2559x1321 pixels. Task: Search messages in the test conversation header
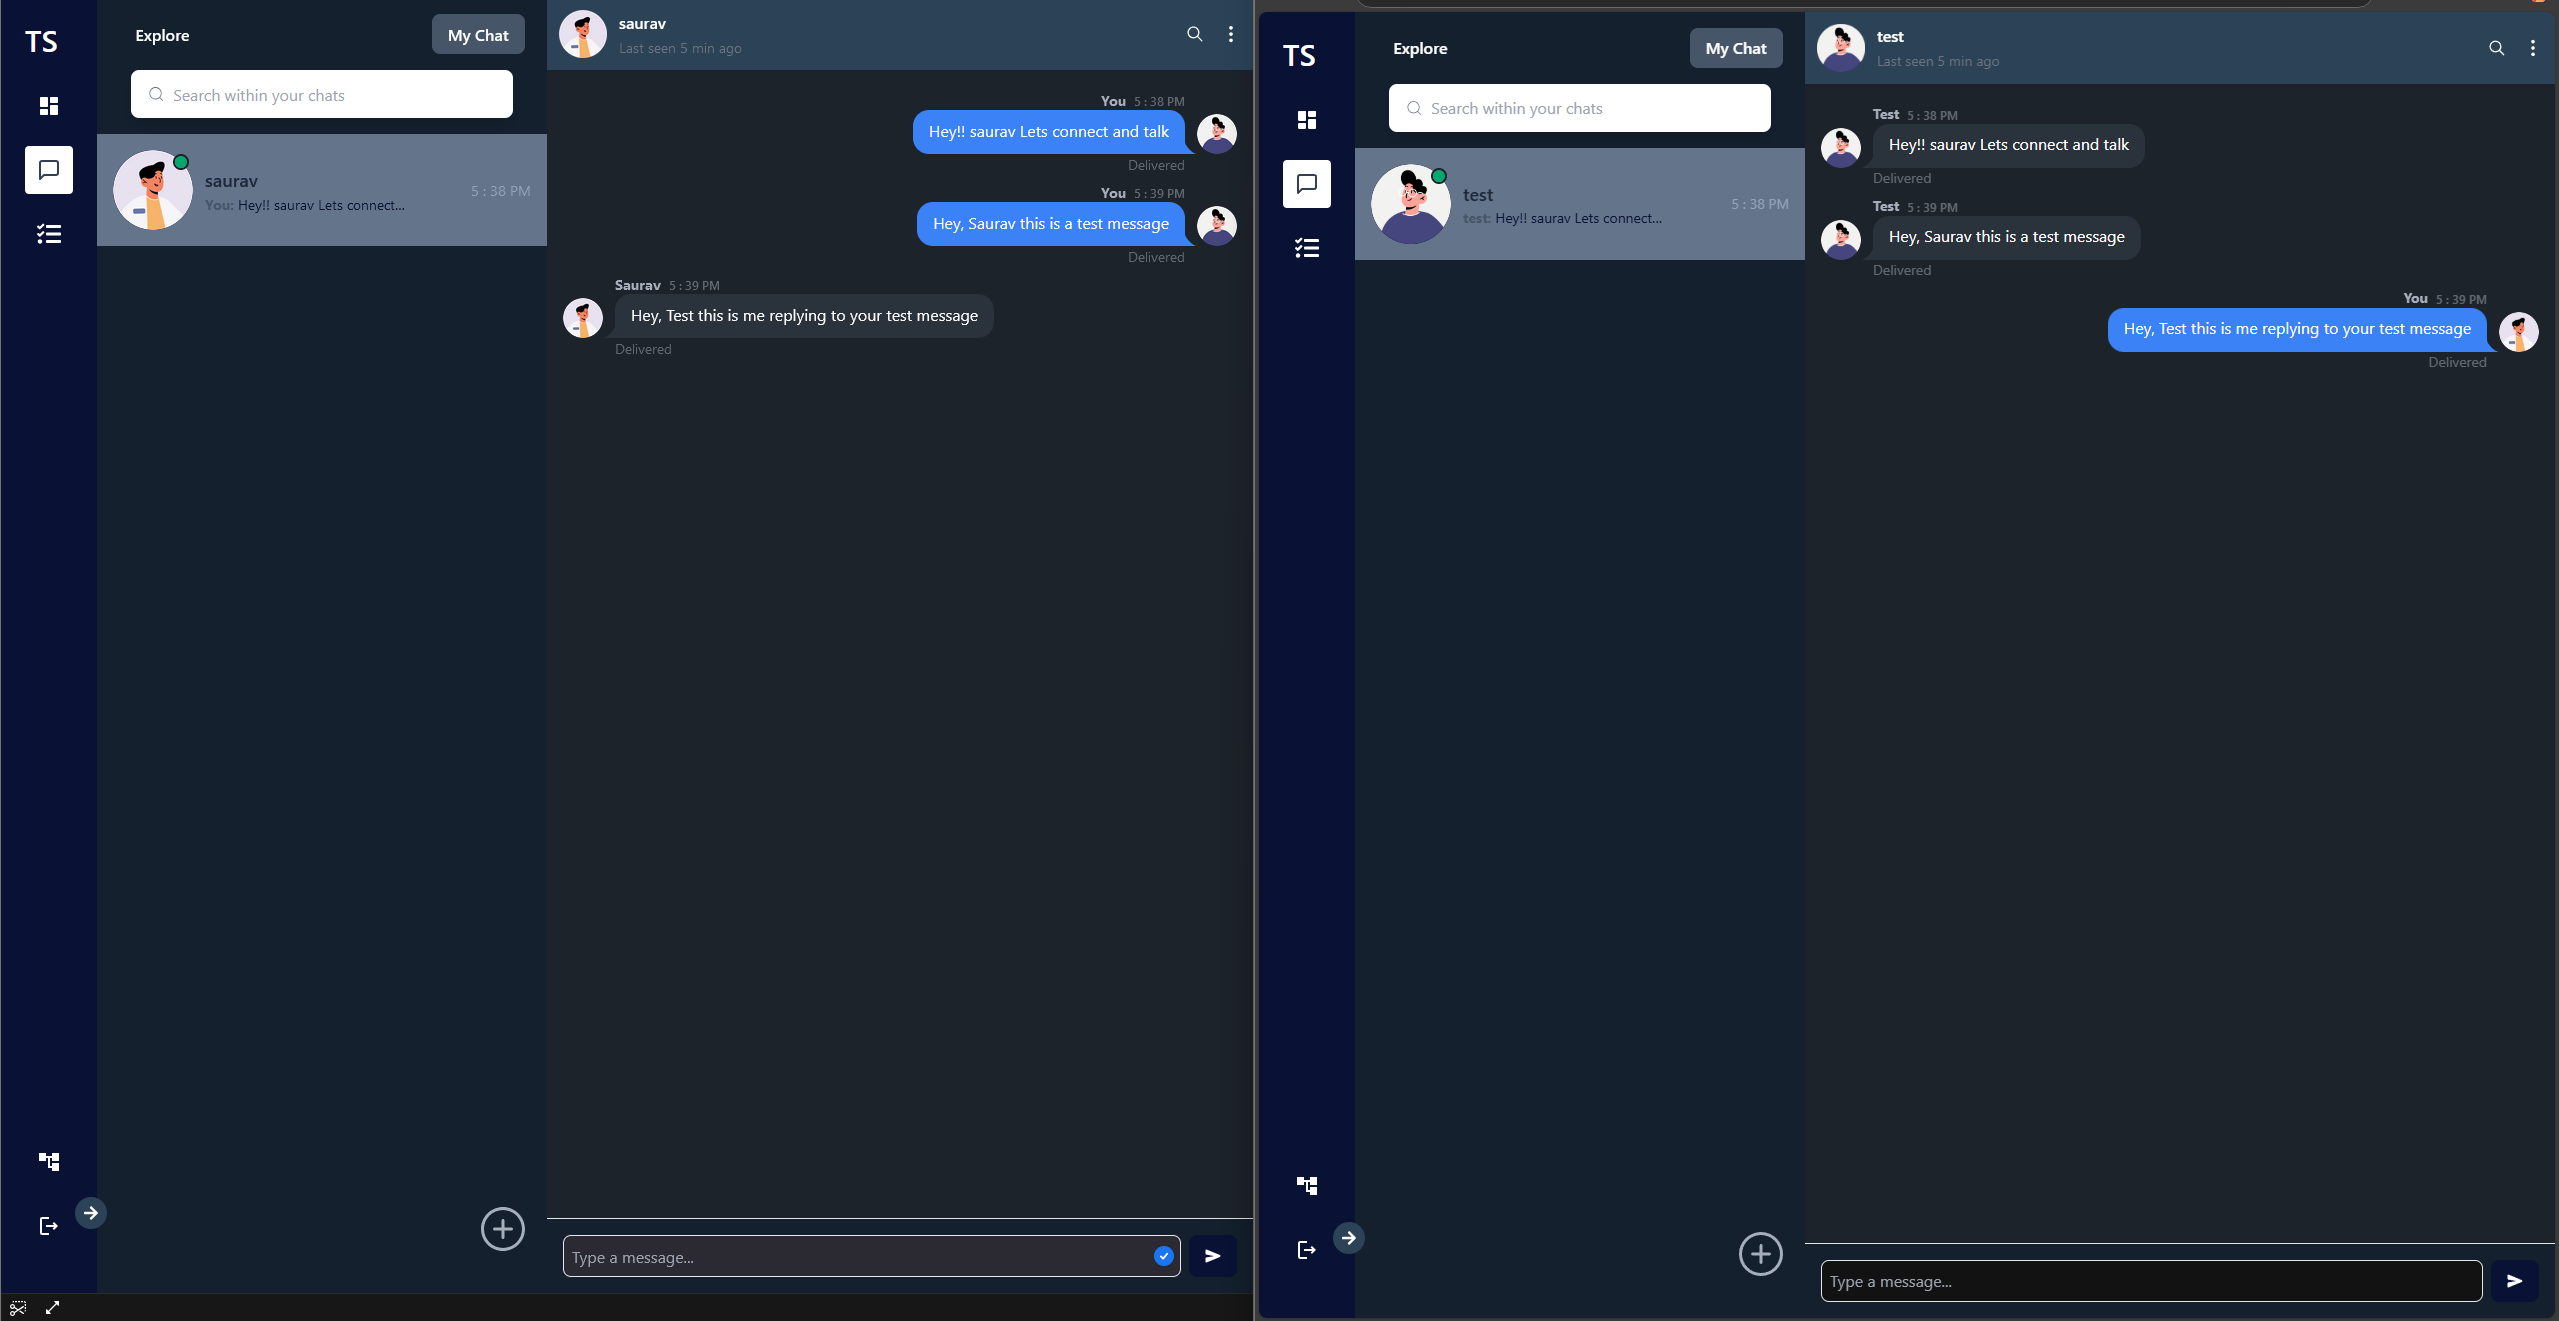(2496, 48)
